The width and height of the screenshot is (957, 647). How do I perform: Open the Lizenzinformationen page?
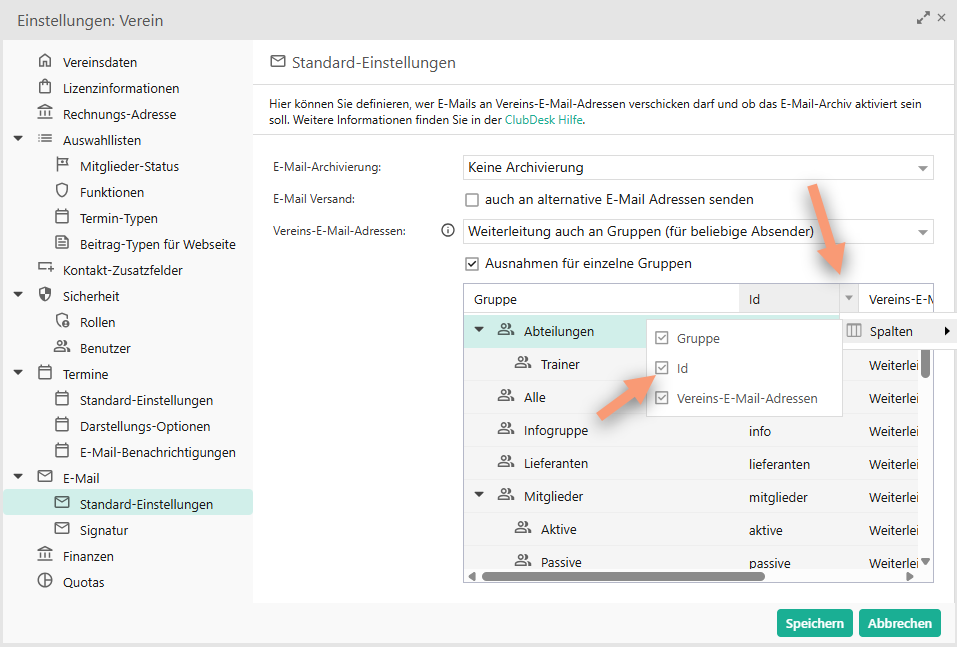(121, 89)
